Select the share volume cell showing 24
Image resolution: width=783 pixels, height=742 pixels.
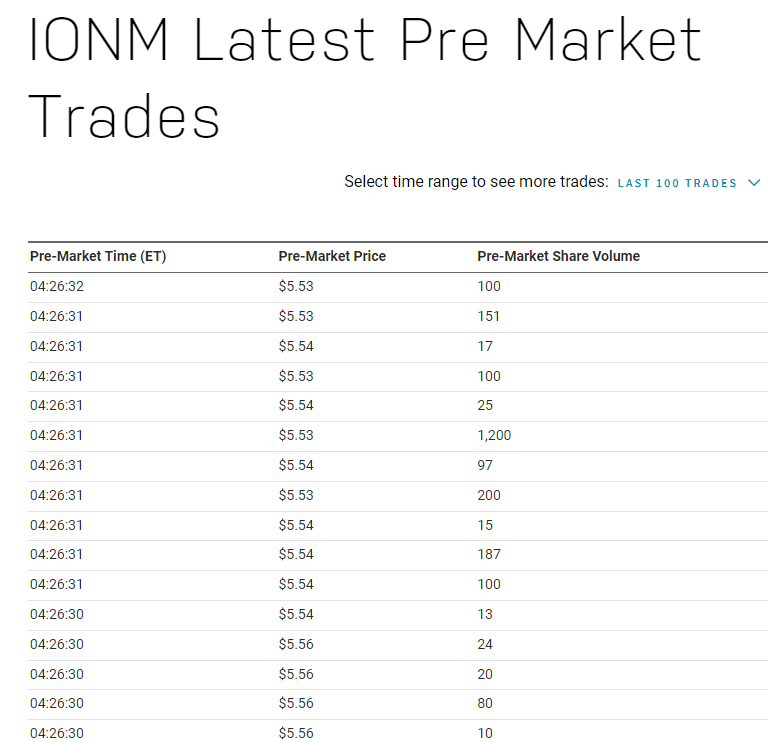tap(485, 645)
